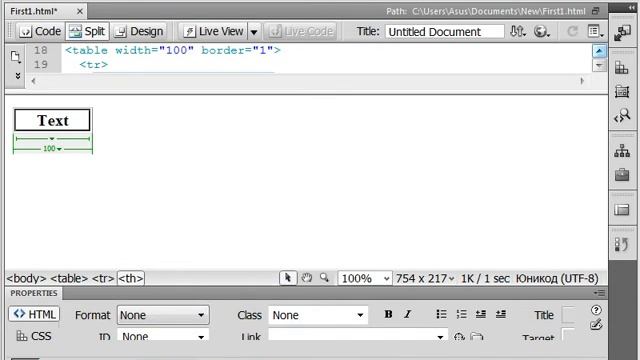Click the Open Documents icon in code toolbar
Screen dimensions: 640x360
16,57
